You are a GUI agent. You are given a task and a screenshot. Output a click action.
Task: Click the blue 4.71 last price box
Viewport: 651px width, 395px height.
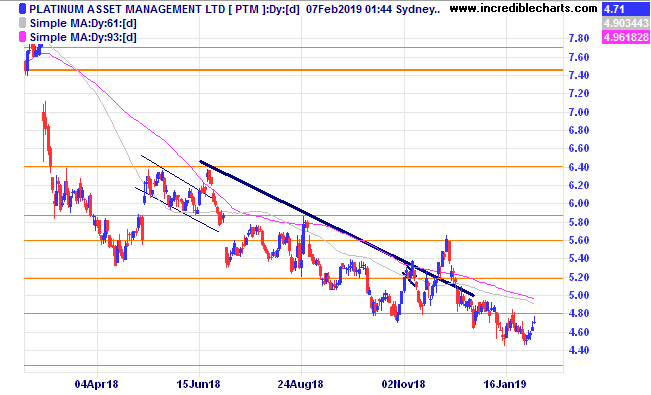click(x=625, y=9)
